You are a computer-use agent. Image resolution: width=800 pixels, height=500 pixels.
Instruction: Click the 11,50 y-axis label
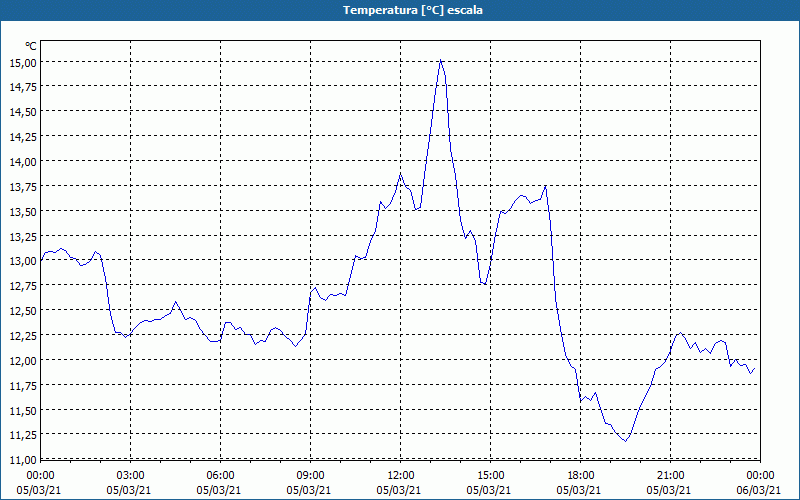[22, 411]
